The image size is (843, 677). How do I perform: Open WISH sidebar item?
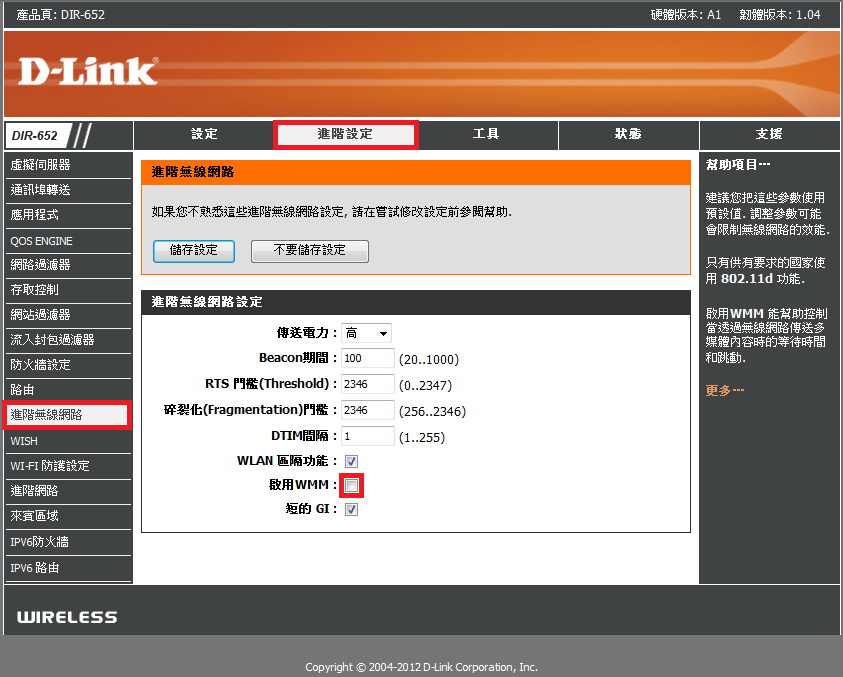pyautogui.click(x=68, y=441)
